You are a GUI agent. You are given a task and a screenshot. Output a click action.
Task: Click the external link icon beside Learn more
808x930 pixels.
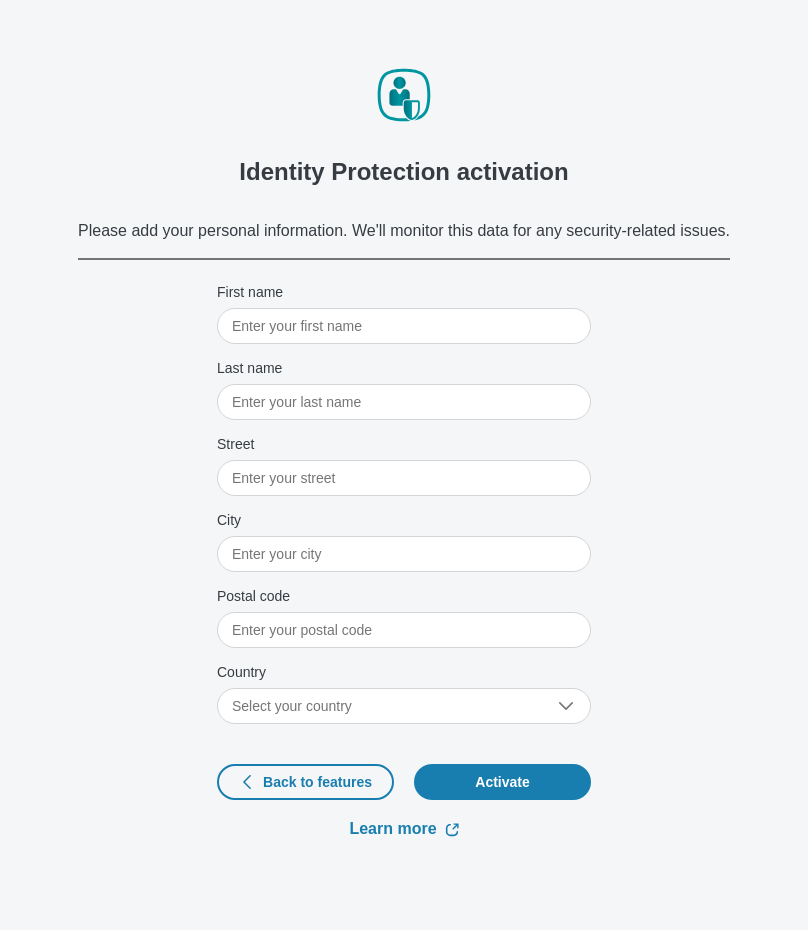(x=452, y=830)
